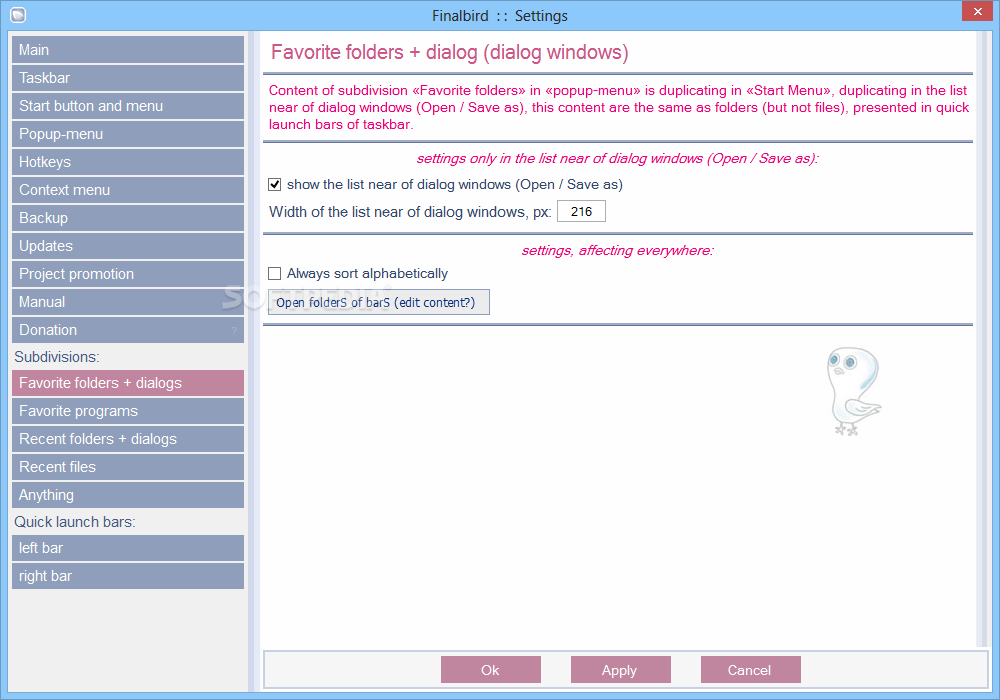
Task: Select the Context menu section
Action: click(x=128, y=190)
